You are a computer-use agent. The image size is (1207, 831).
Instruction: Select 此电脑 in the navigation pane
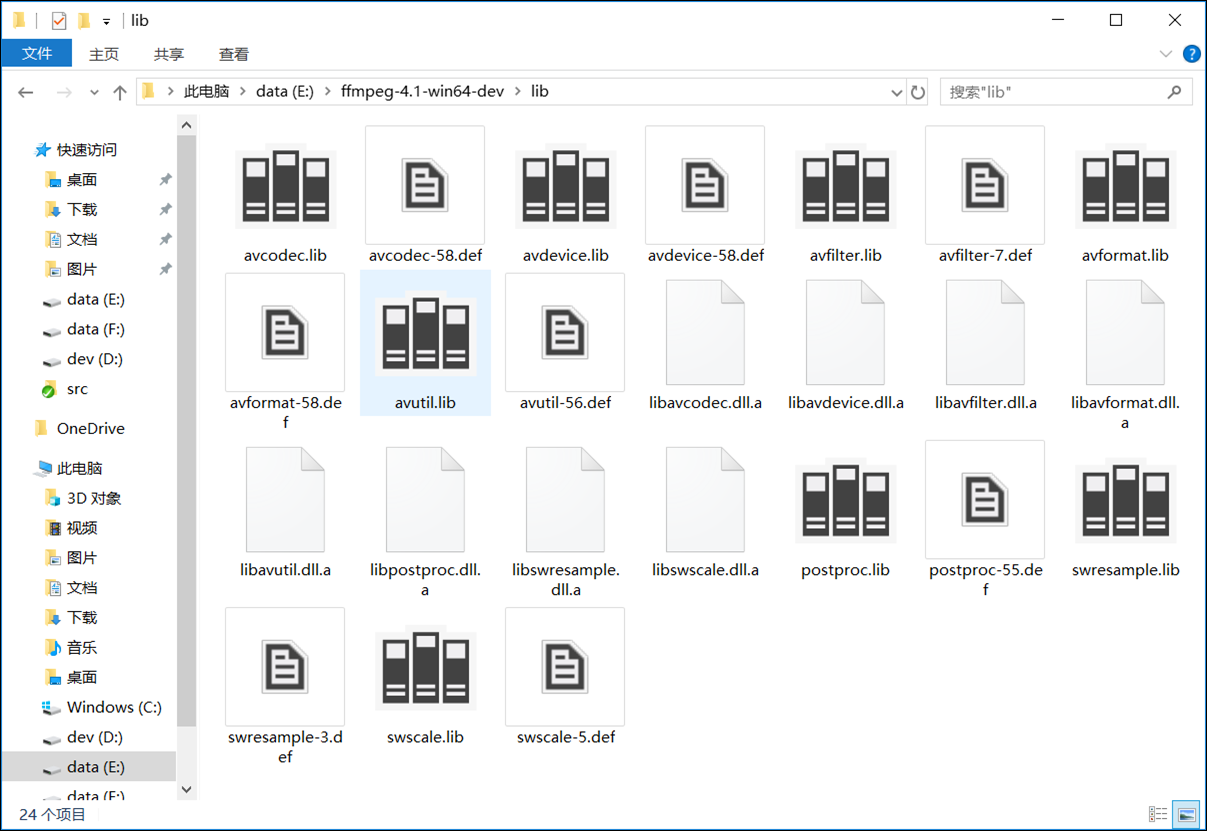click(80, 468)
